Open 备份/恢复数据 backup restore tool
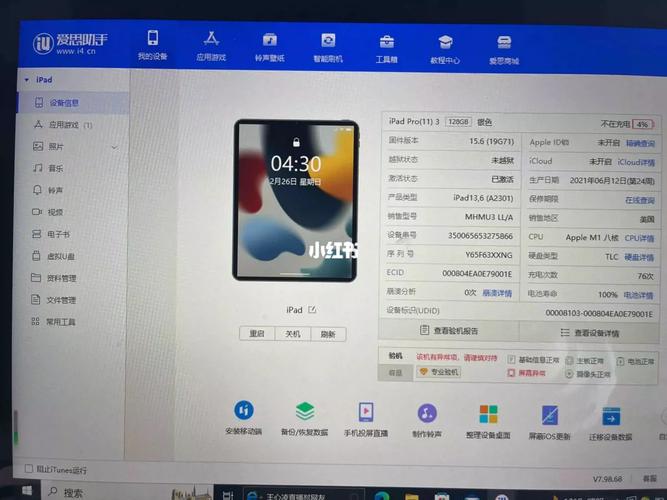 [305, 419]
